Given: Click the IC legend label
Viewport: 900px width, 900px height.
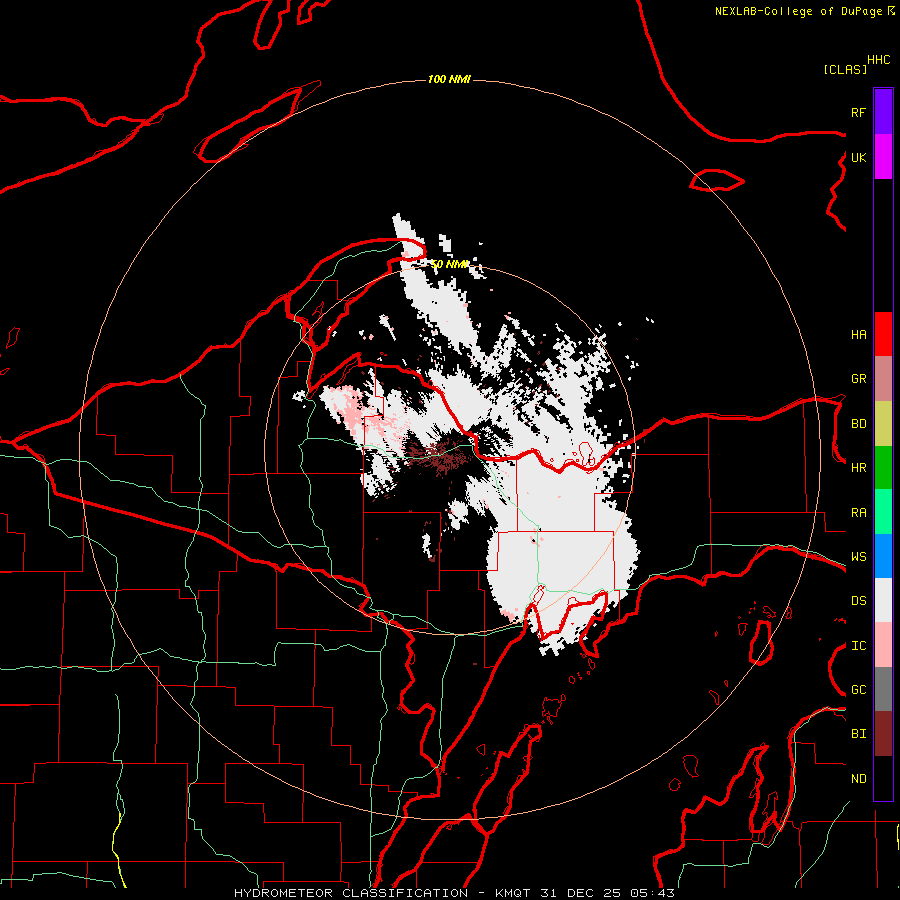Looking at the screenshot, I should pyautogui.click(x=858, y=646).
